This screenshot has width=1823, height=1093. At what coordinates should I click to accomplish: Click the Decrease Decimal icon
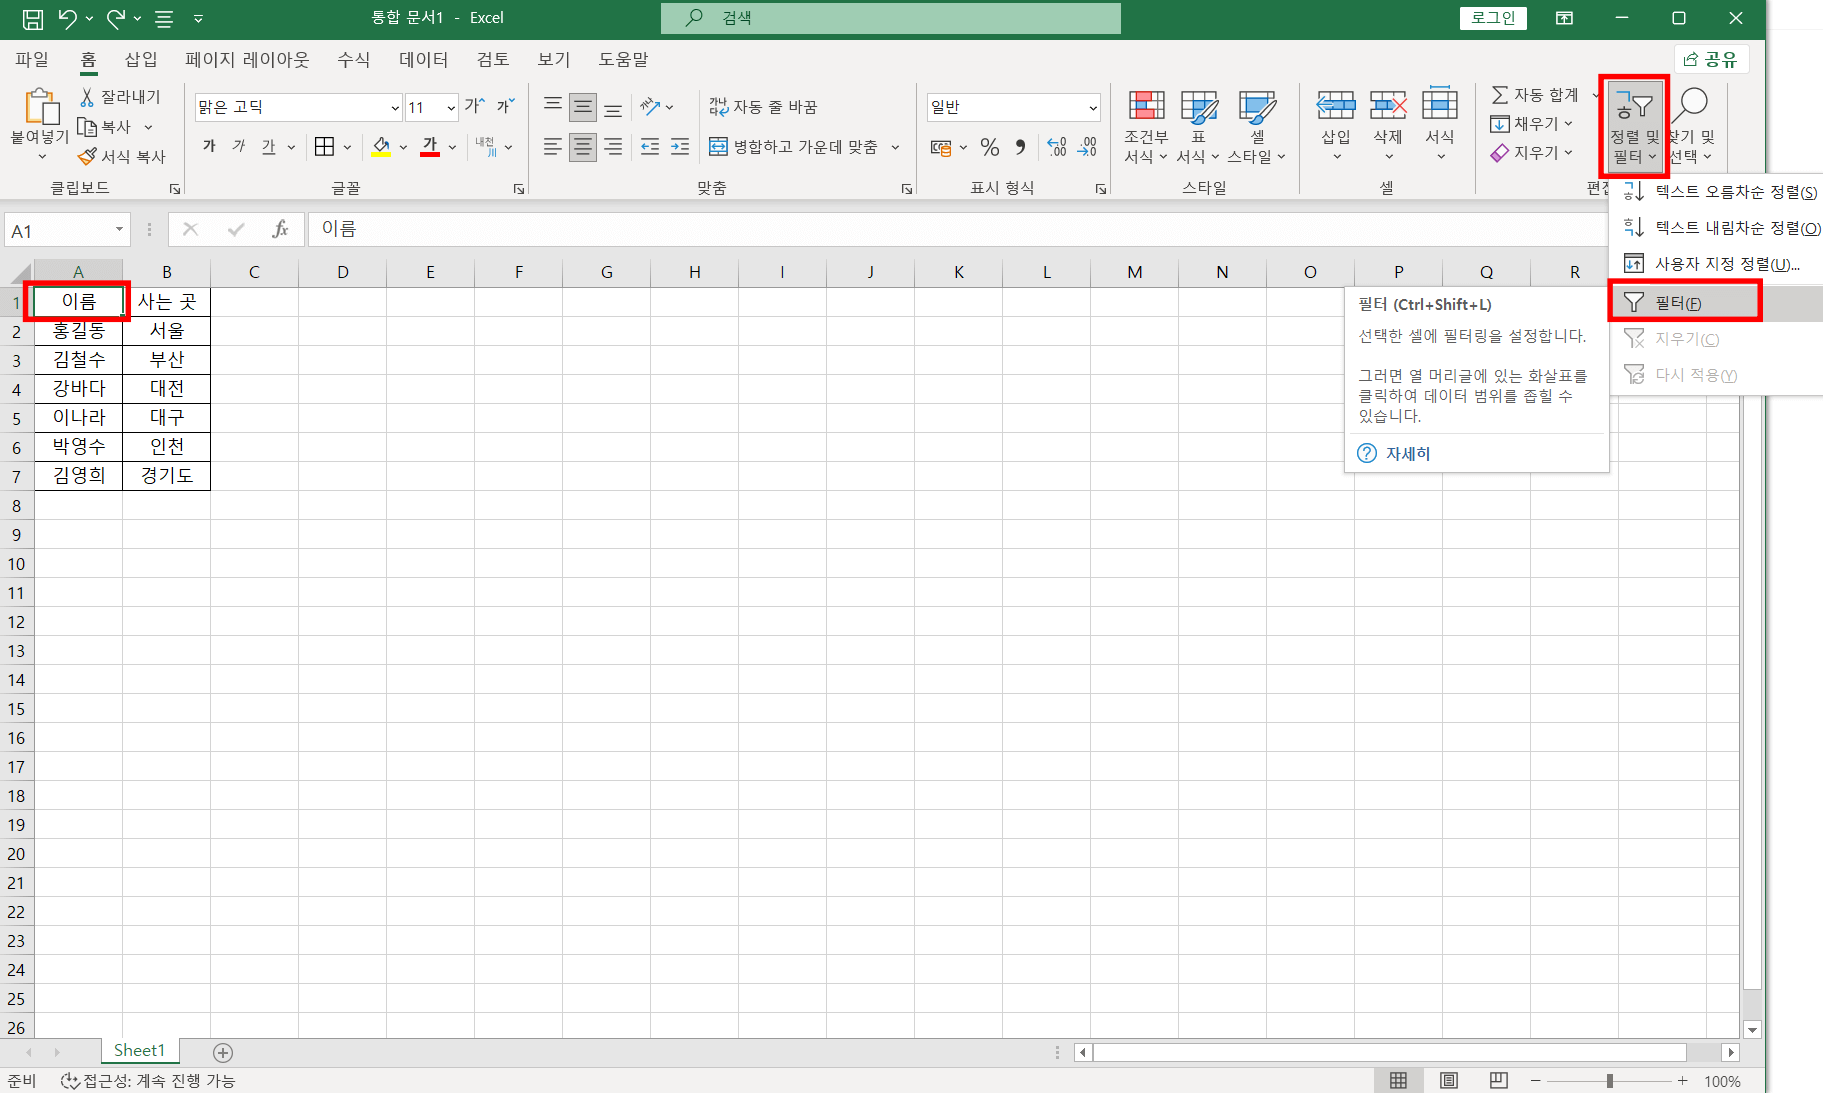pos(1087,147)
